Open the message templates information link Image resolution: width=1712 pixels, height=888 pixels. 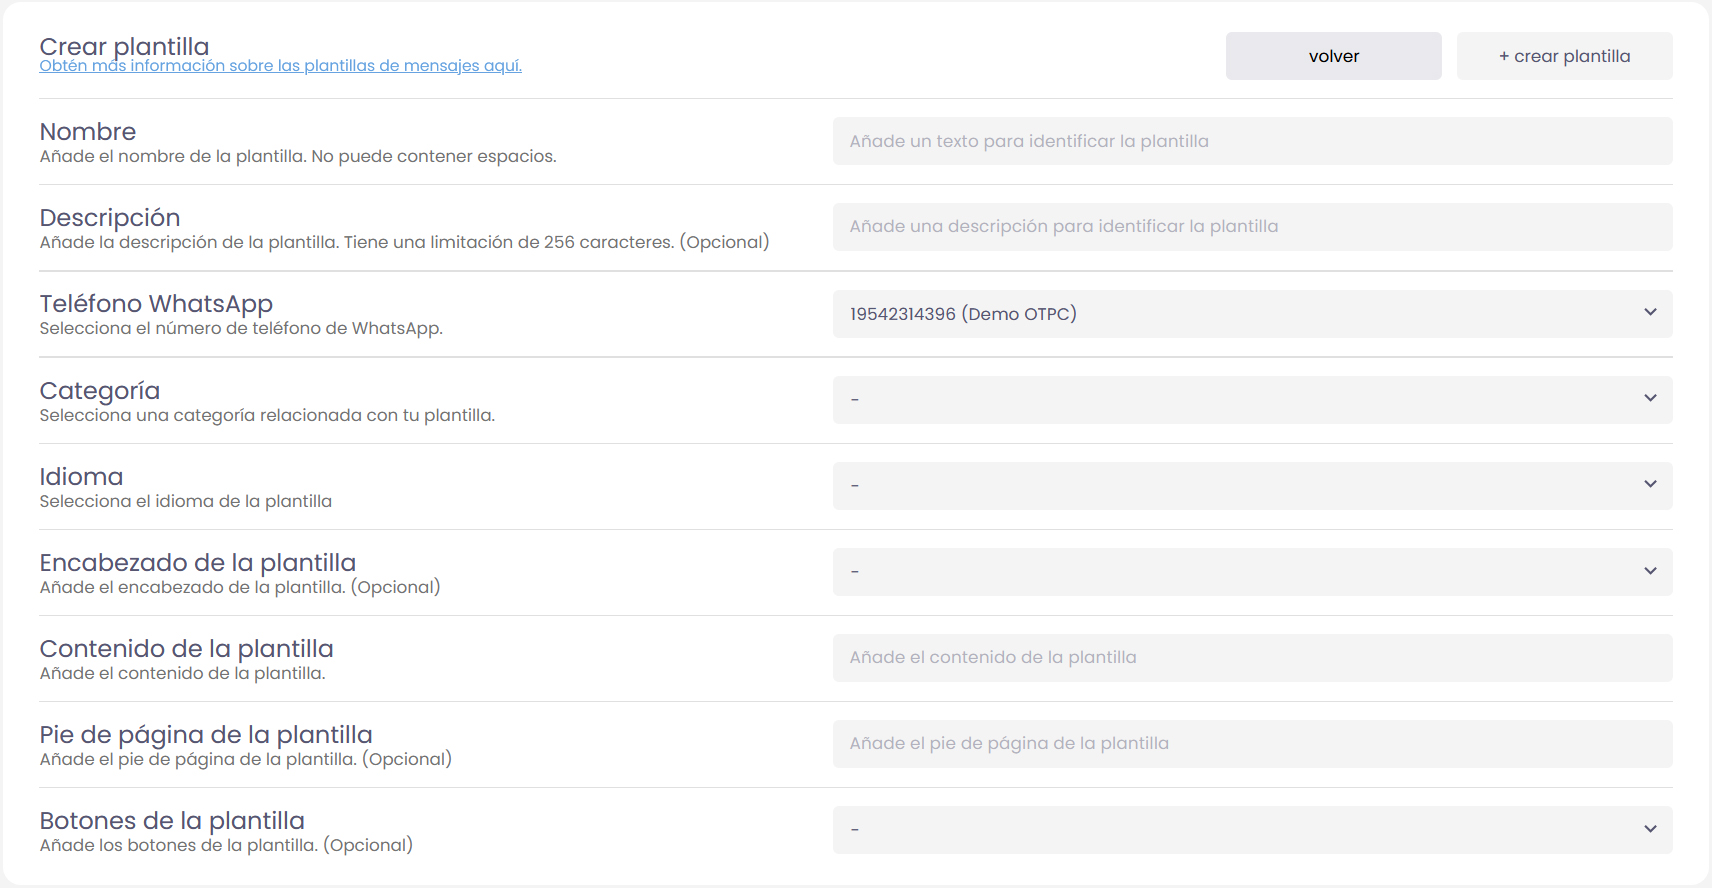[x=280, y=66]
